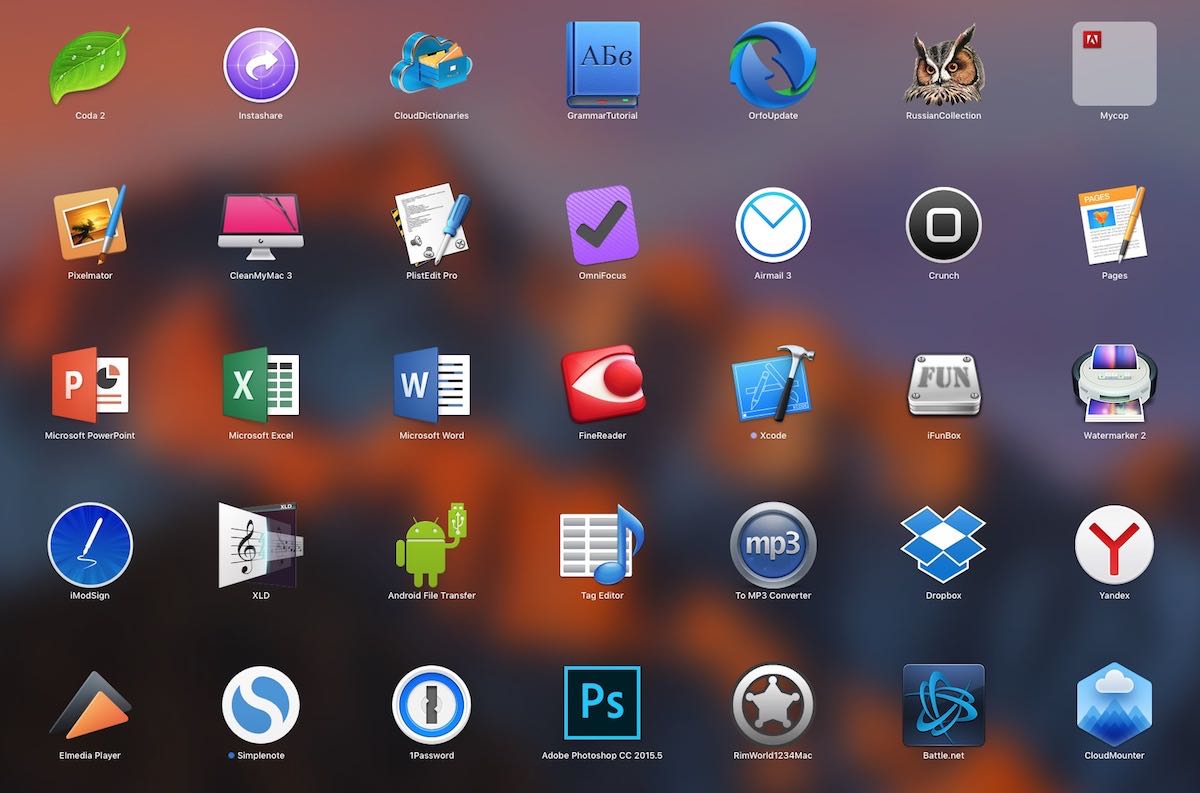Launch FineReader red eye icon

[x=602, y=385]
